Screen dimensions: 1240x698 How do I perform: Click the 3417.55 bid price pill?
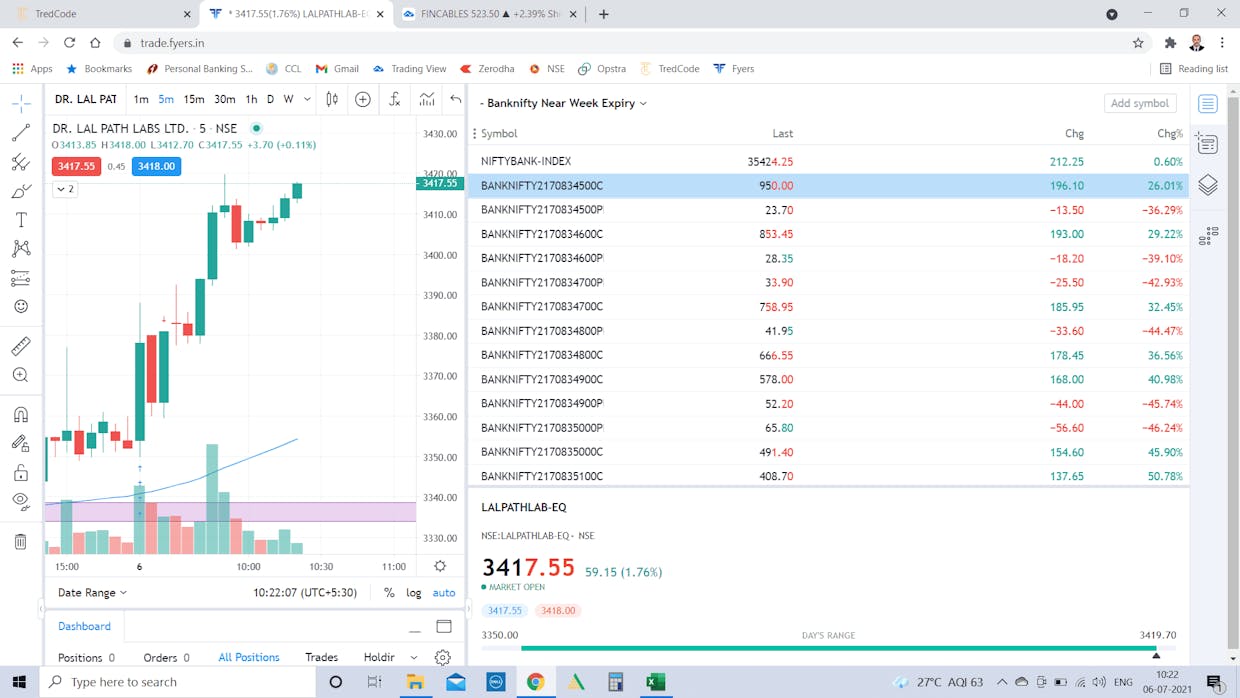point(505,610)
